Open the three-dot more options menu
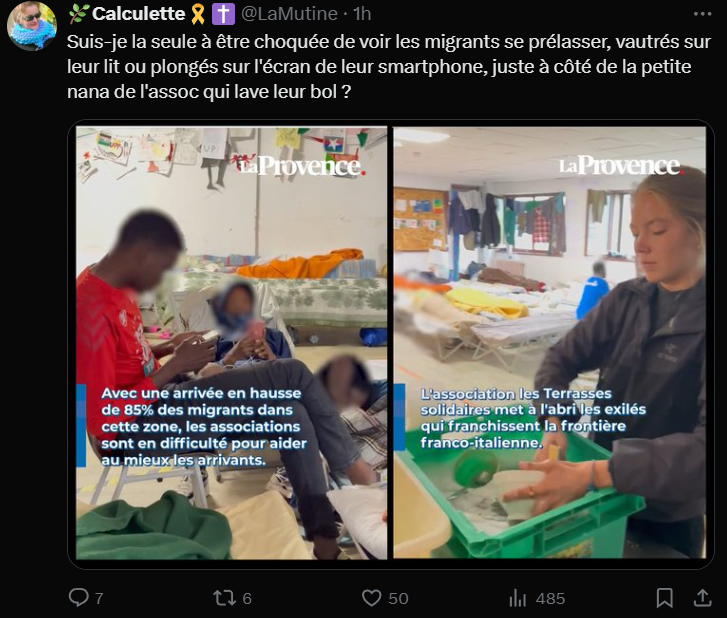Viewport: 727px width, 618px height. (x=702, y=14)
